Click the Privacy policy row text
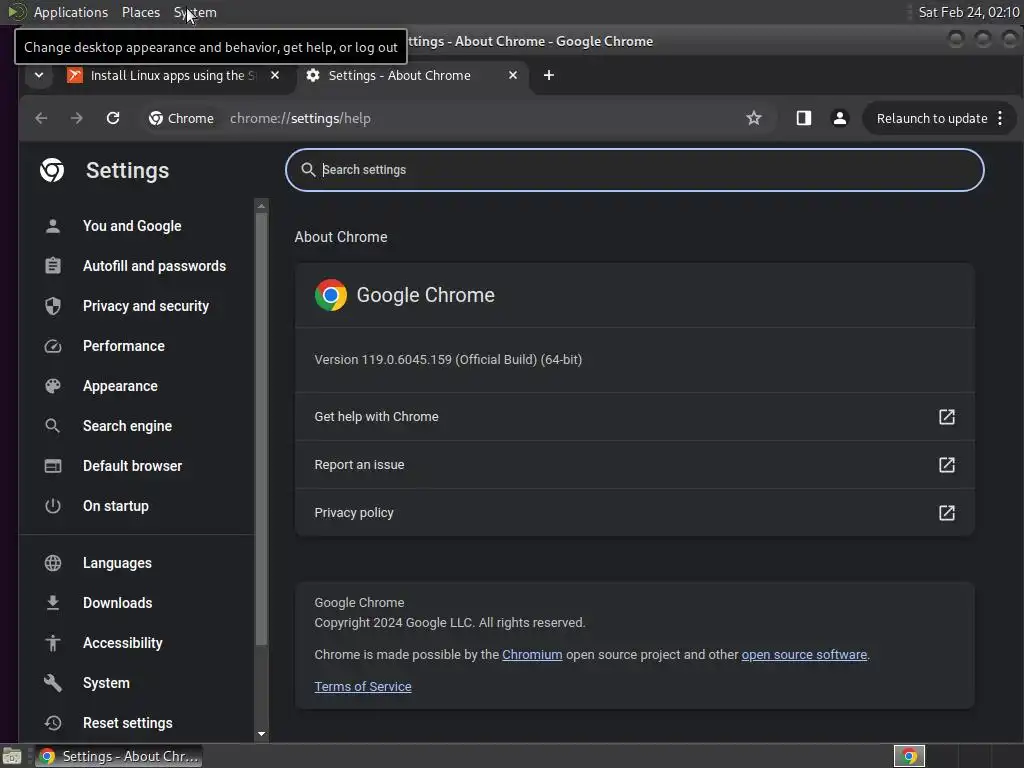The height and width of the screenshot is (768, 1024). pyautogui.click(x=354, y=513)
